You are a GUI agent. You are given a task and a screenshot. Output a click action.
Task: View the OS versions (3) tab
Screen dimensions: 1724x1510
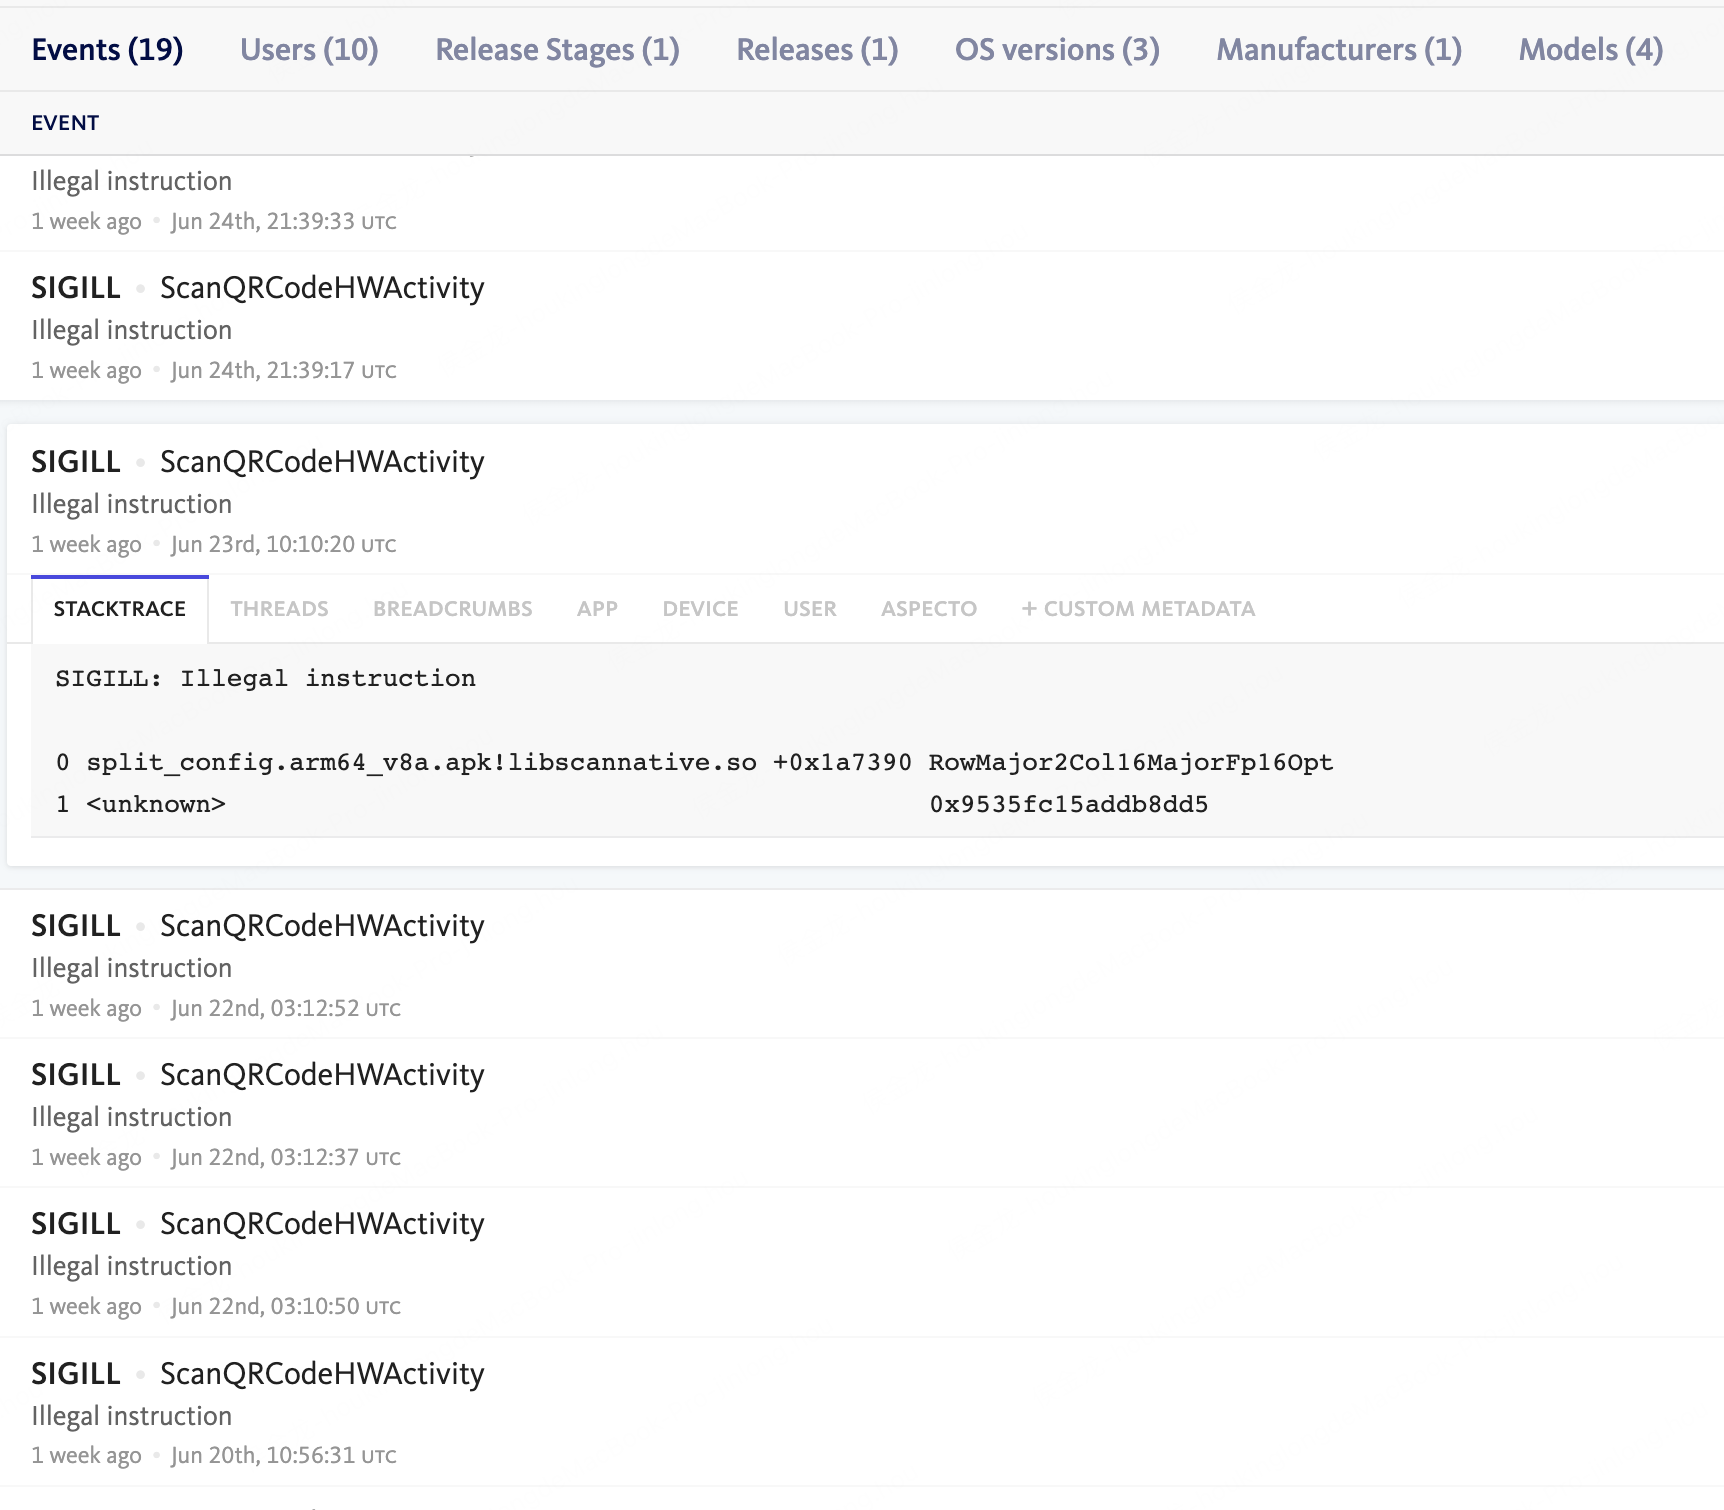point(1057,49)
